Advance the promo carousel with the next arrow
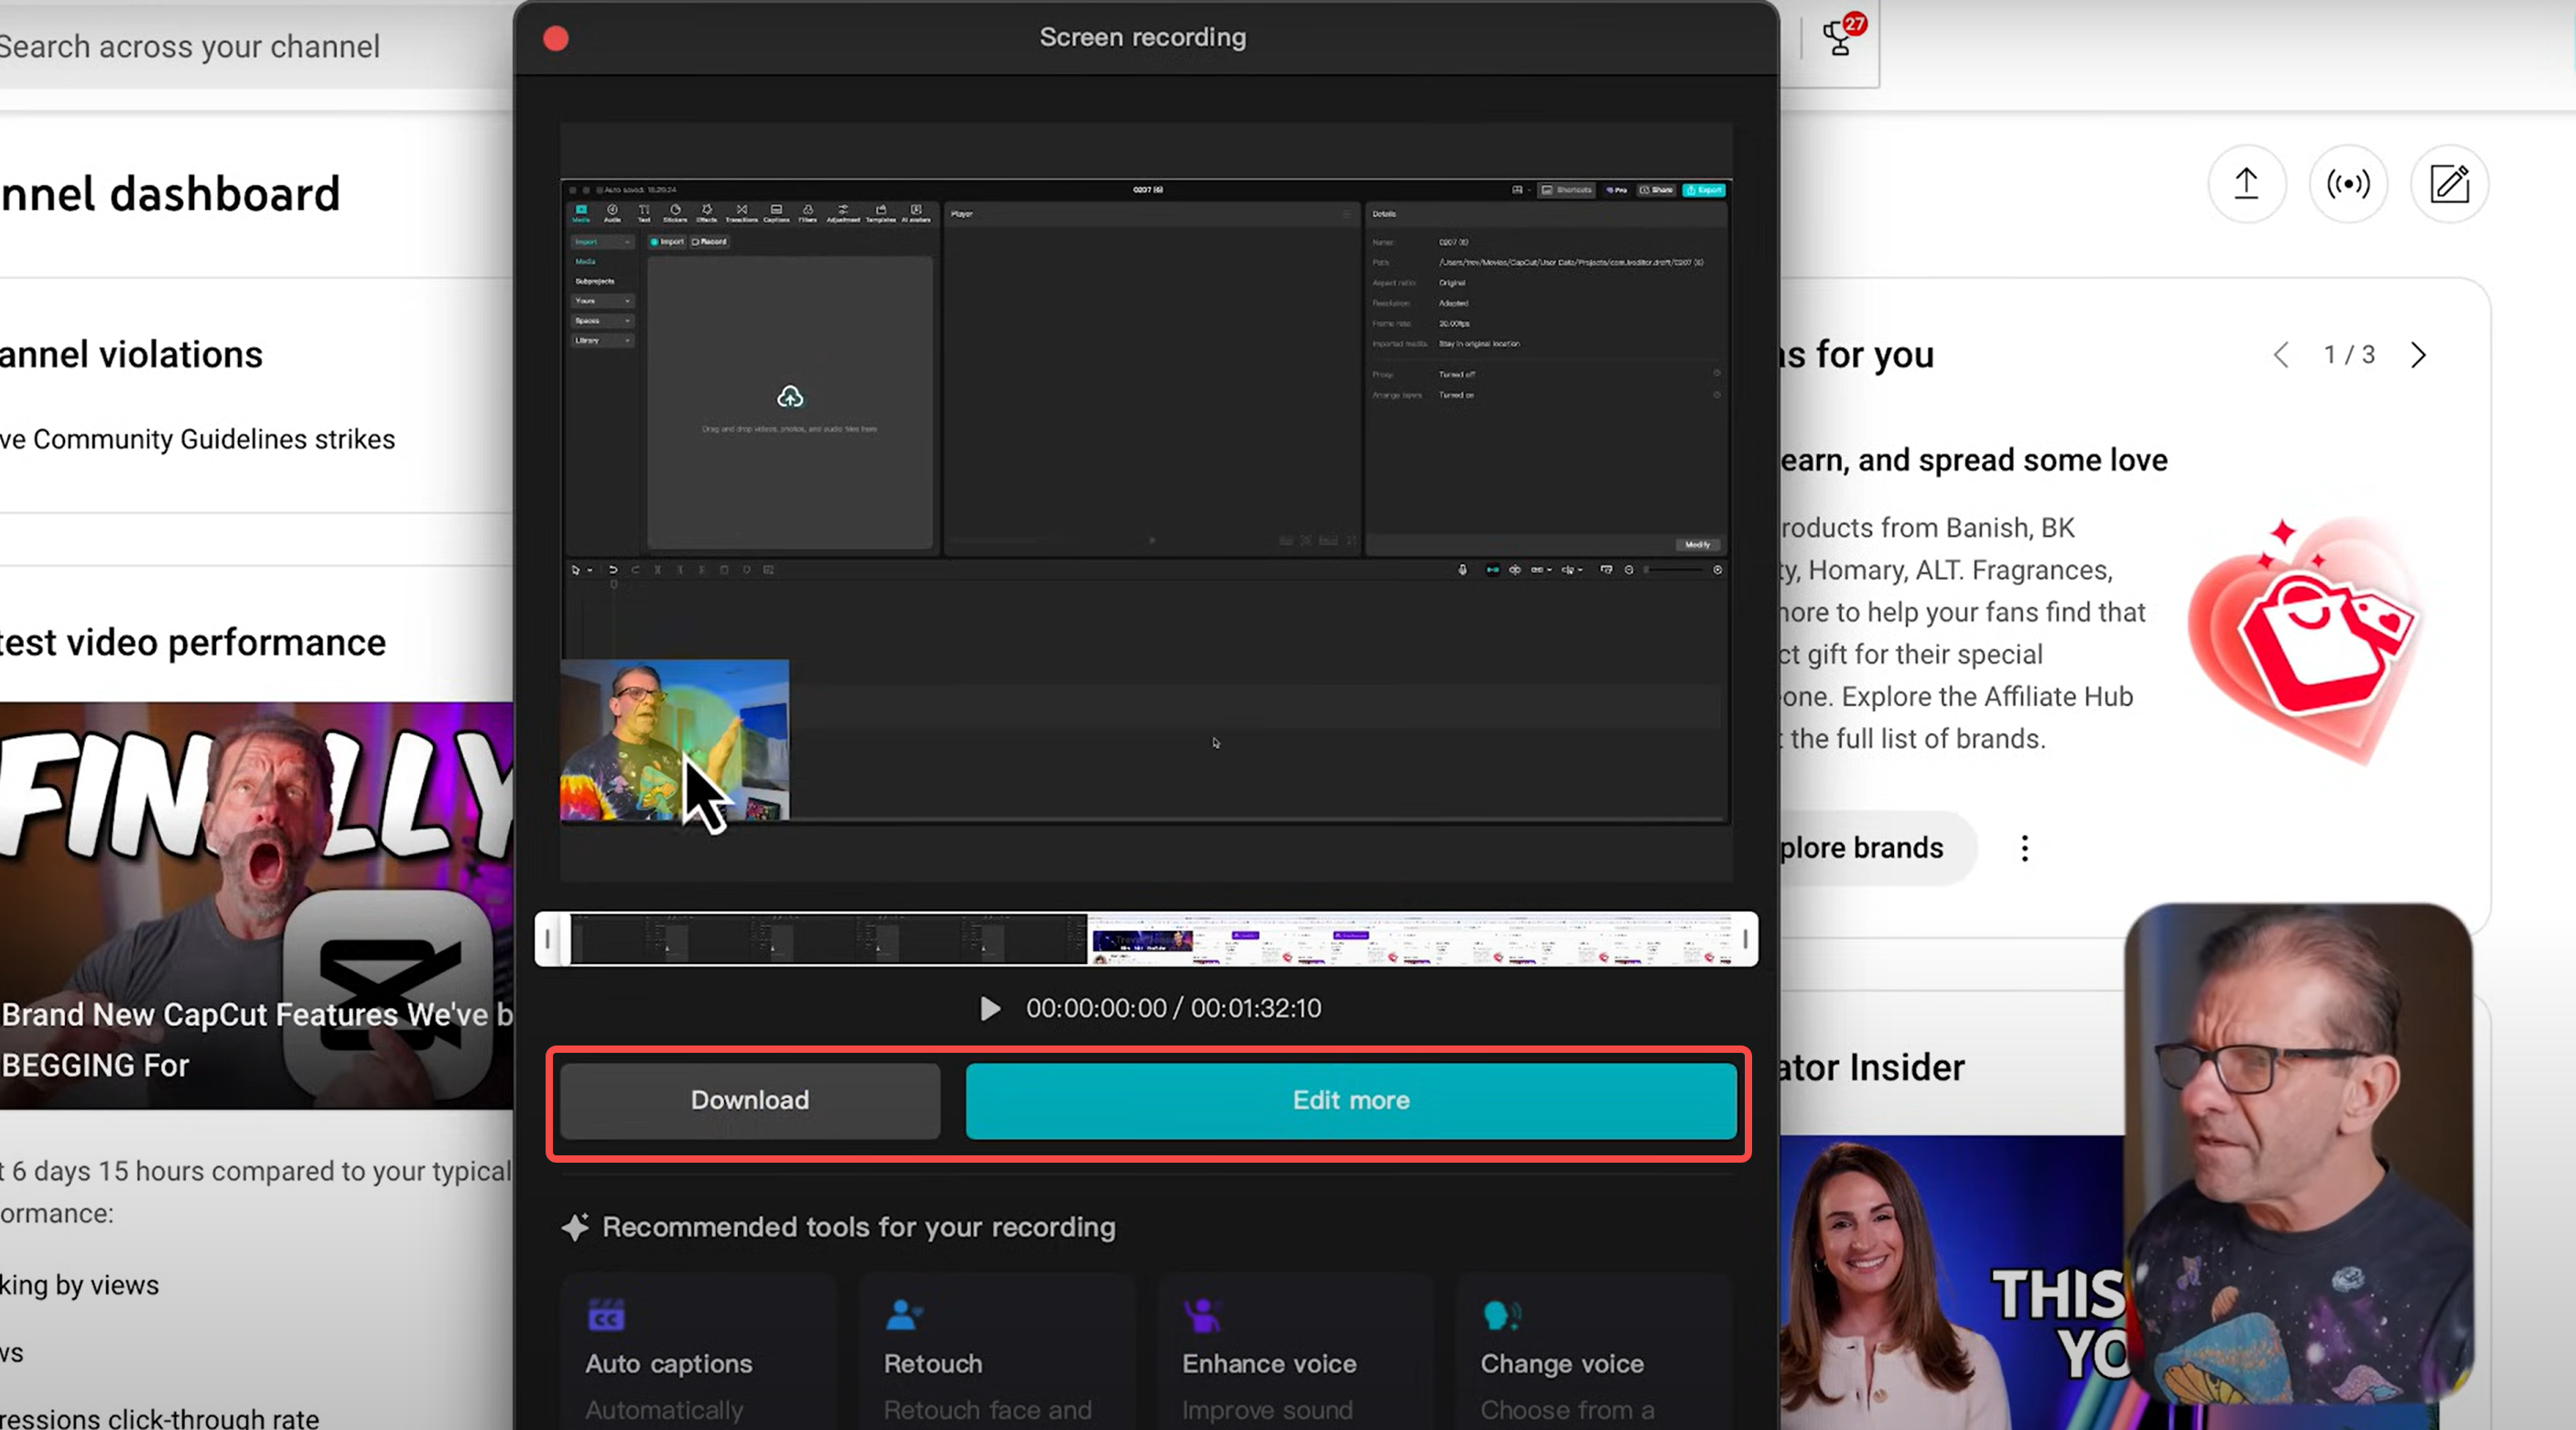2576x1430 pixels. (x=2419, y=355)
